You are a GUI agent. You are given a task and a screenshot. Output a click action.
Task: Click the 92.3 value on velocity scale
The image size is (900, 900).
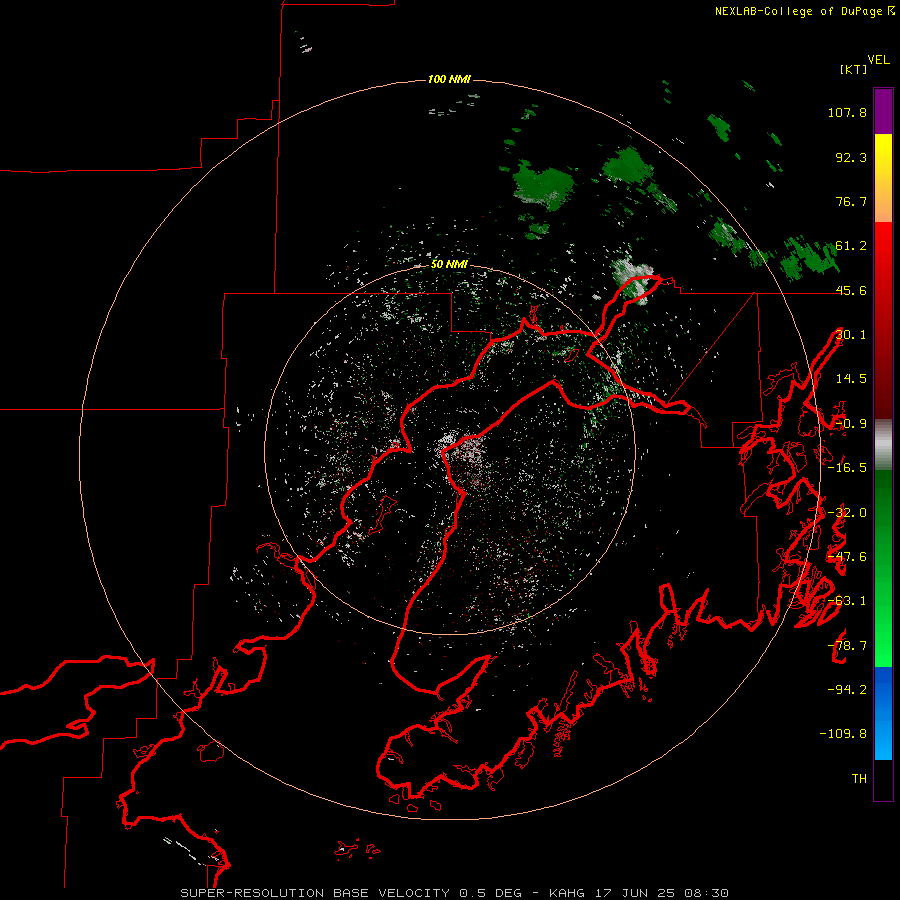[851, 157]
